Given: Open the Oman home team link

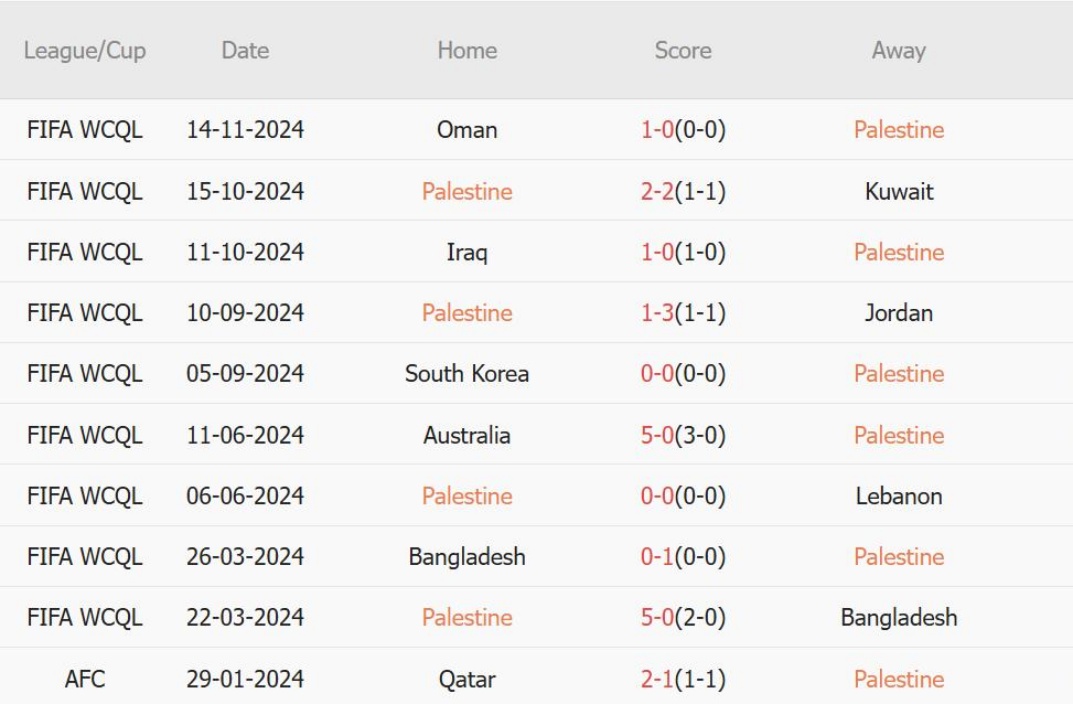Looking at the screenshot, I should (x=467, y=130).
